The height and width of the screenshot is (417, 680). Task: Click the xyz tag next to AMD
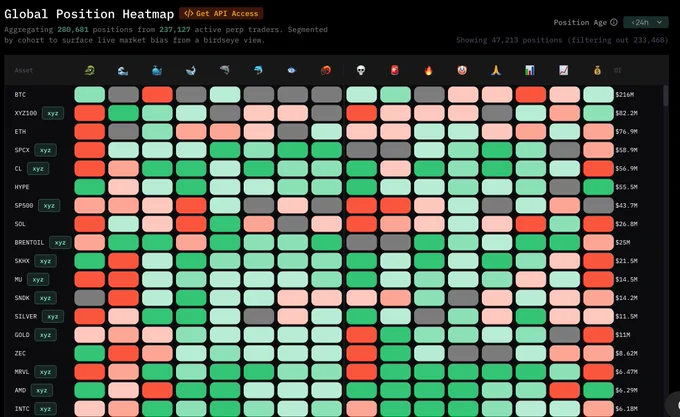(42, 390)
